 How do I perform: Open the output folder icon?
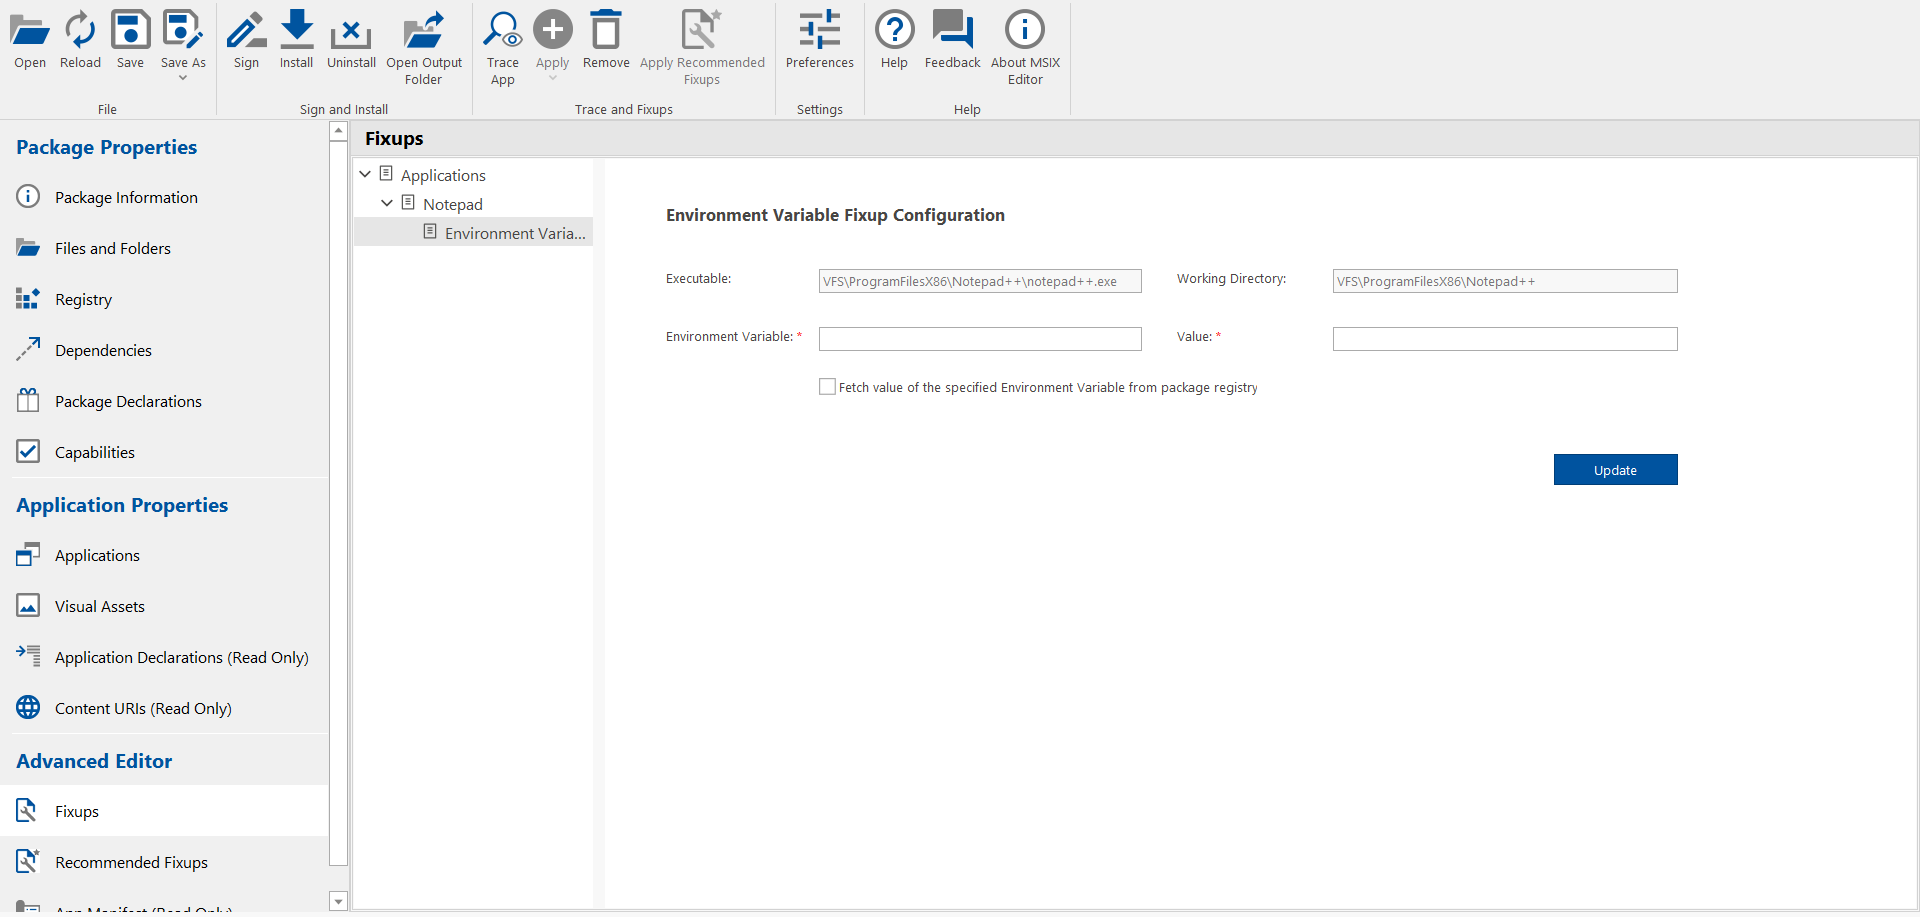point(424,31)
